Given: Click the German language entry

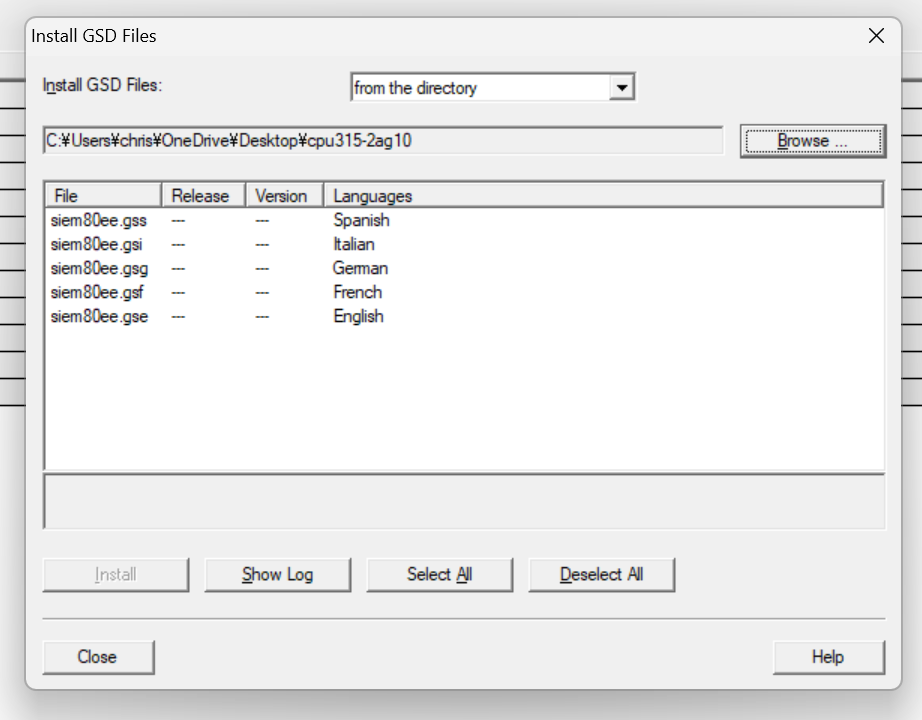Looking at the screenshot, I should tap(360, 269).
